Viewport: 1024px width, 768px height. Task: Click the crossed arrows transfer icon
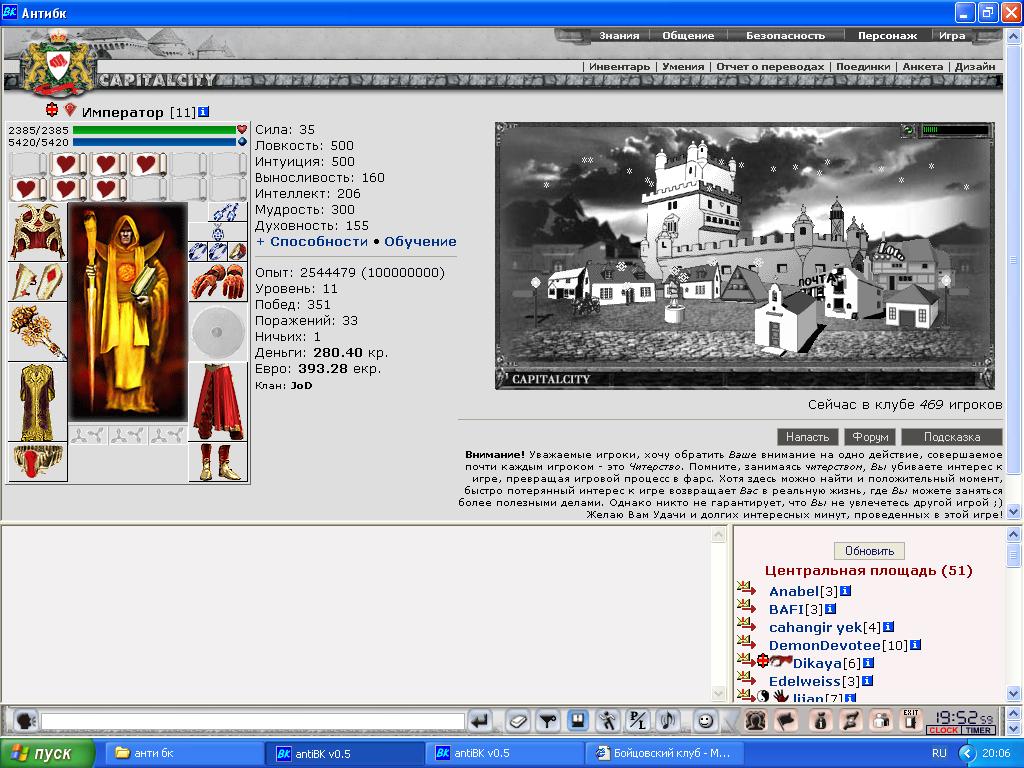coord(851,721)
